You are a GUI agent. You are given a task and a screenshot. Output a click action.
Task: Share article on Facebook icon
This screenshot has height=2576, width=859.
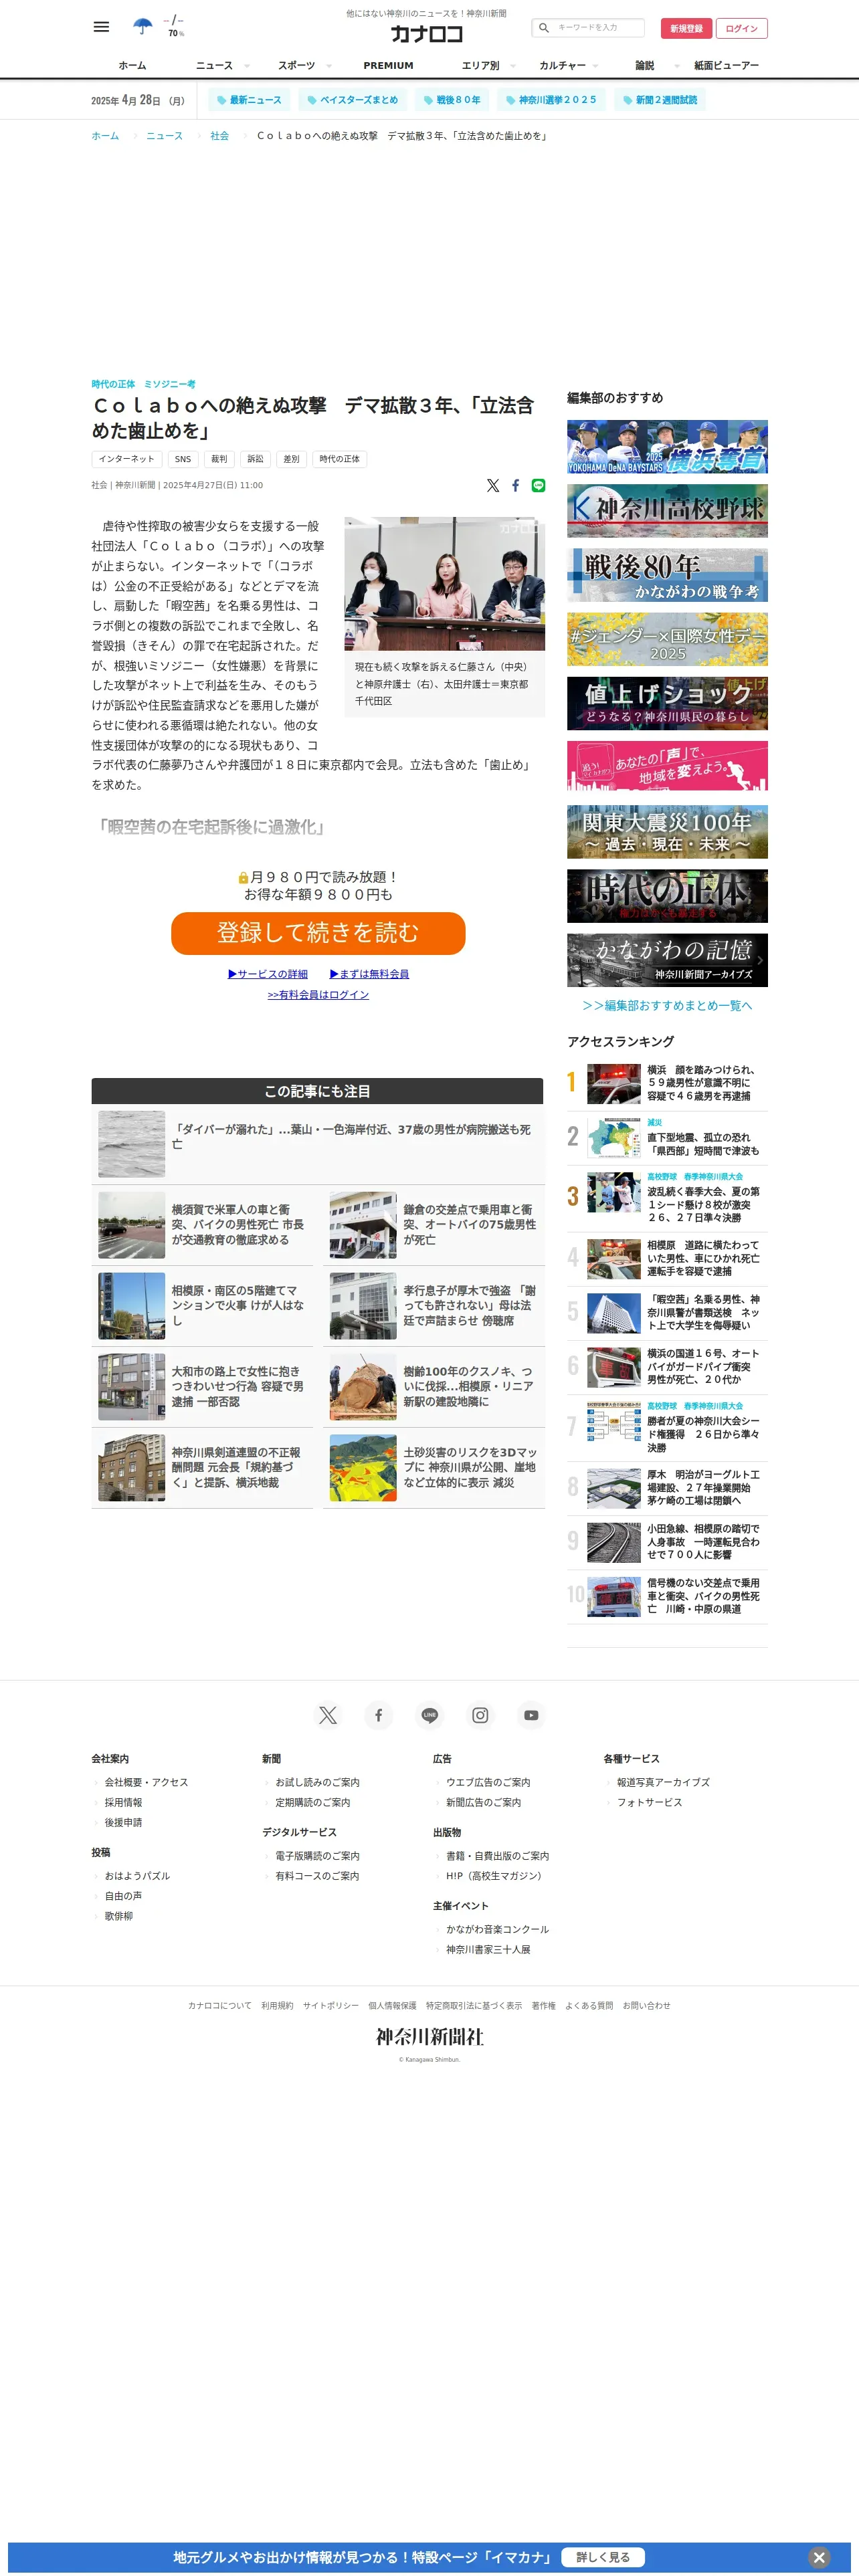[x=516, y=485]
